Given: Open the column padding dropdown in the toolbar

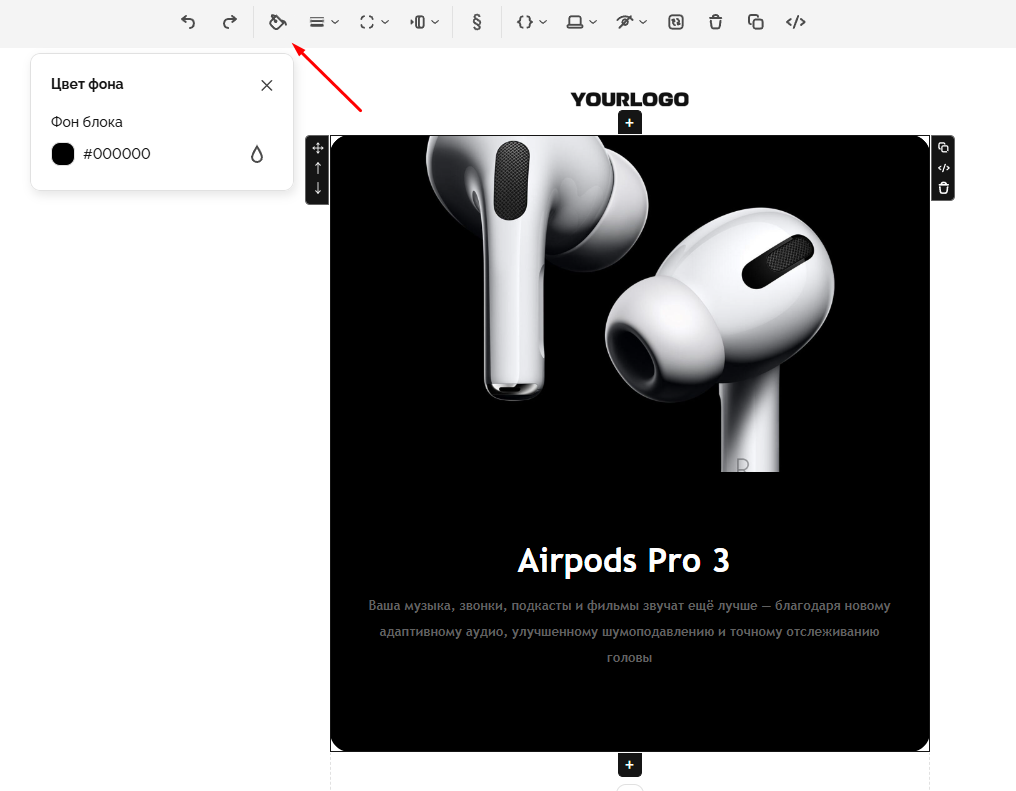Looking at the screenshot, I should click(425, 22).
